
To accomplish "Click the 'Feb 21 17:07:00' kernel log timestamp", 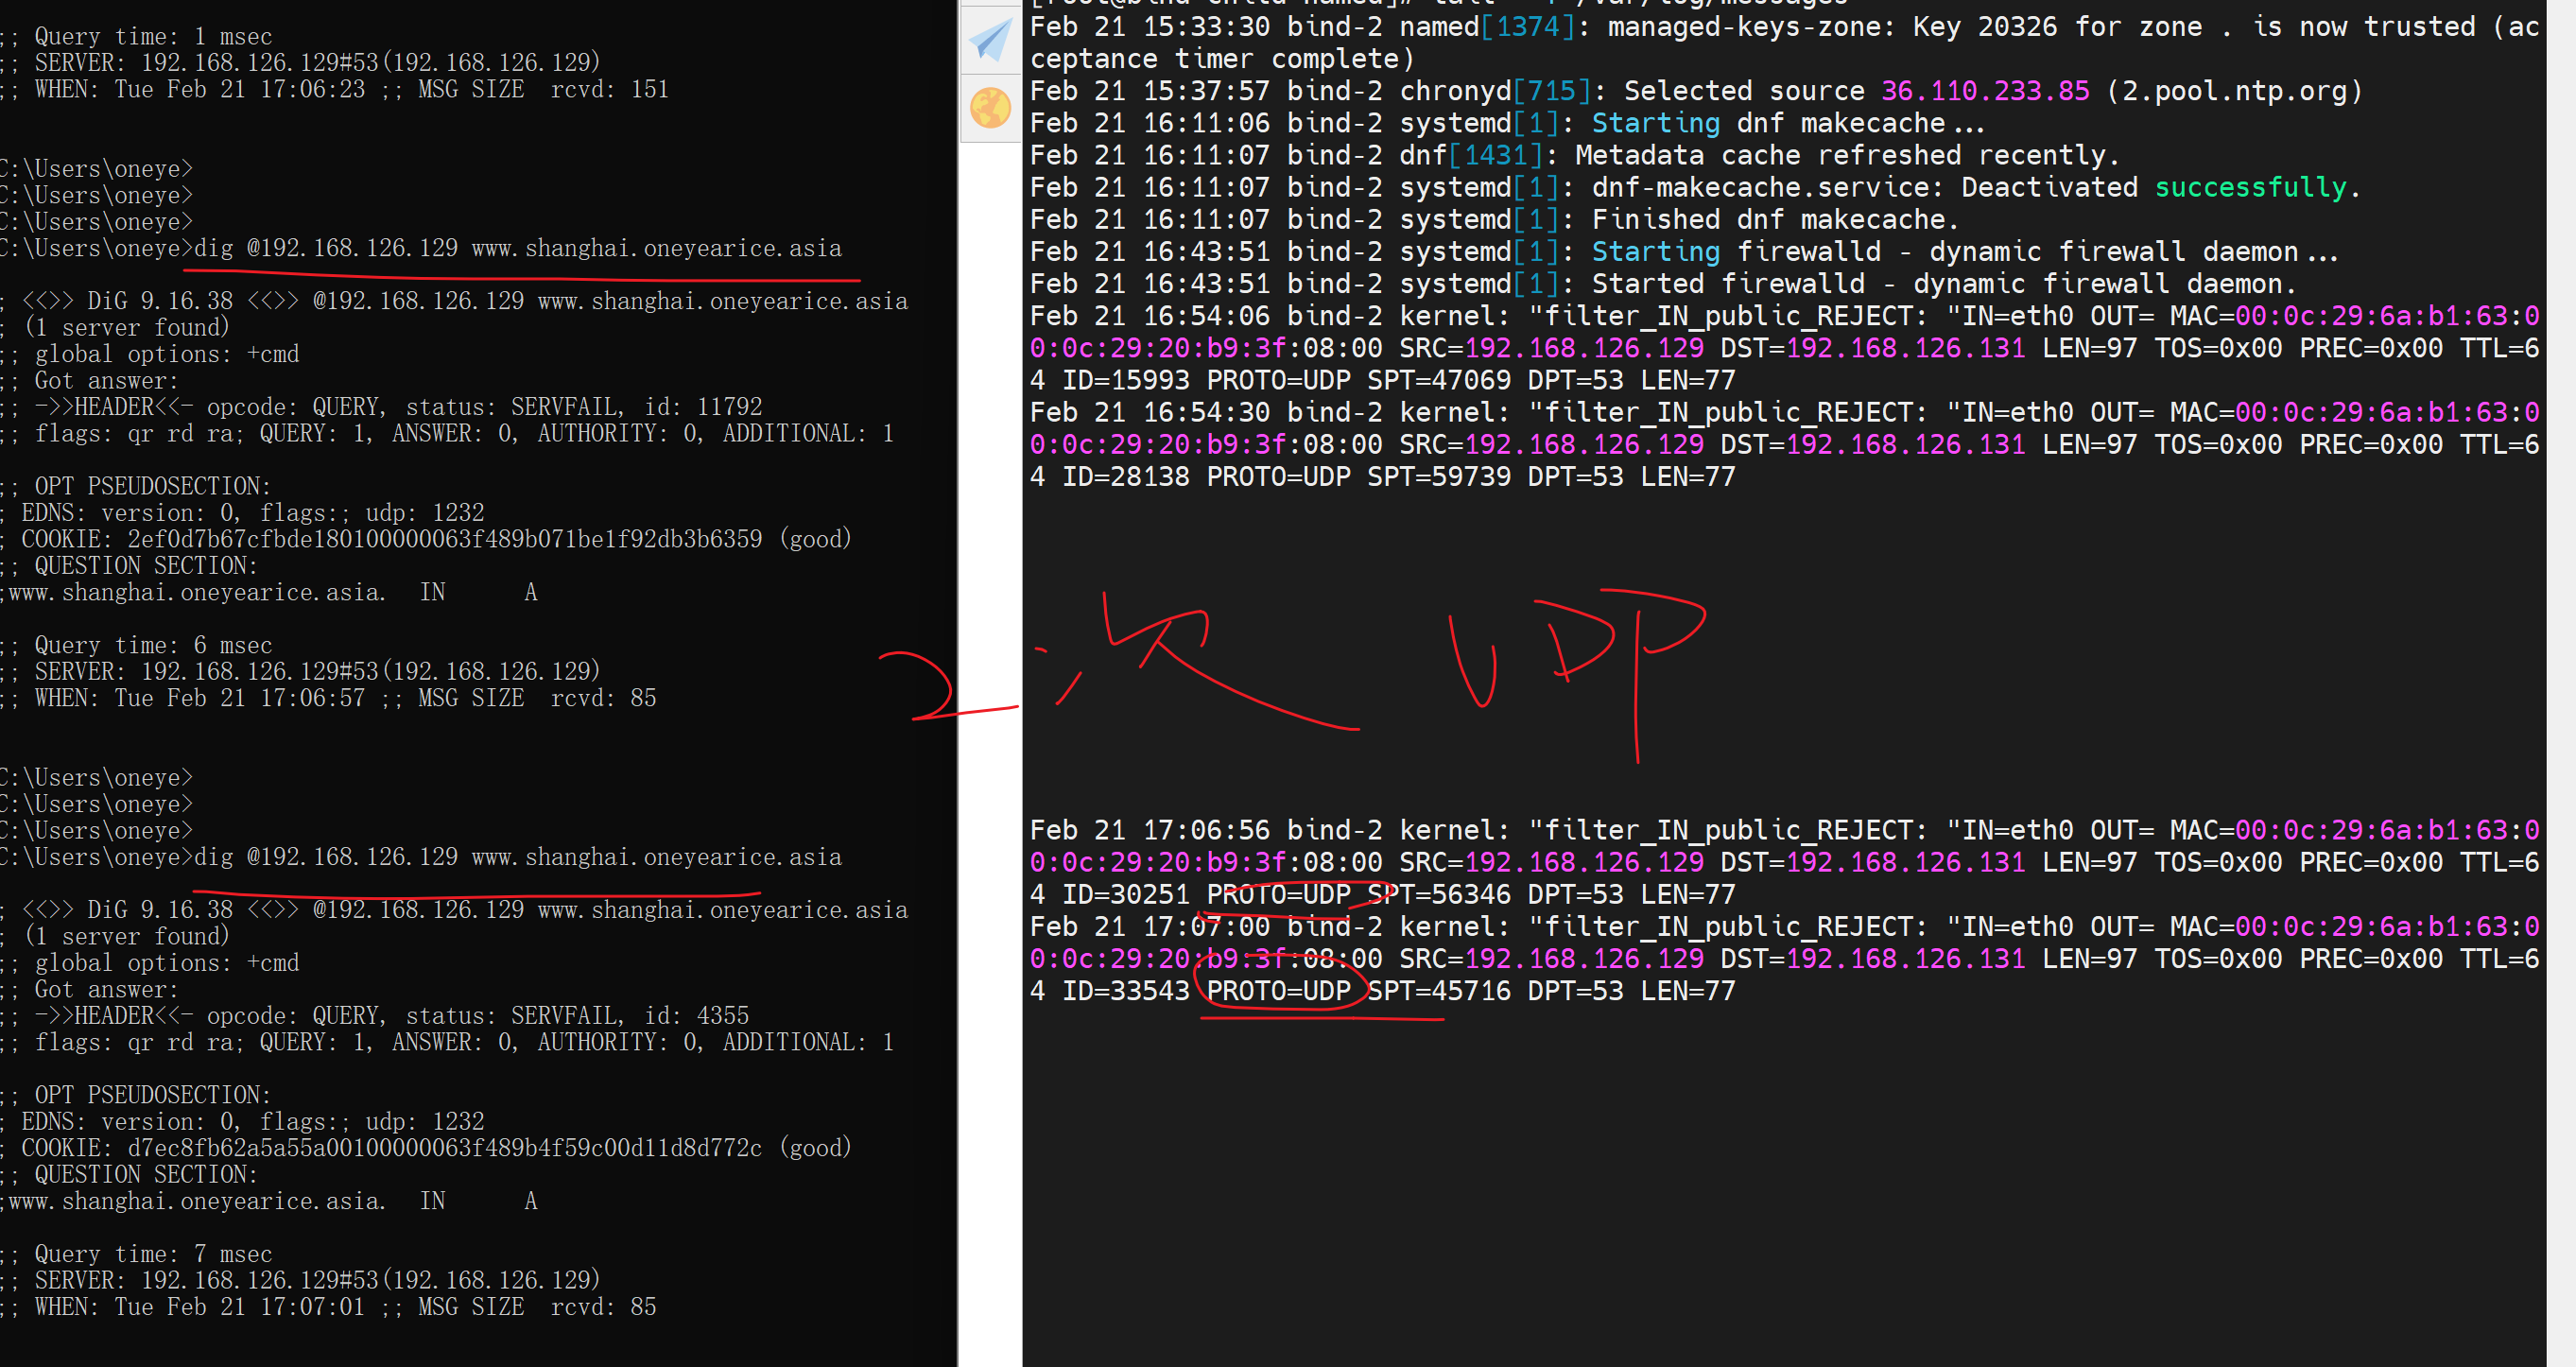I will pyautogui.click(x=1150, y=926).
